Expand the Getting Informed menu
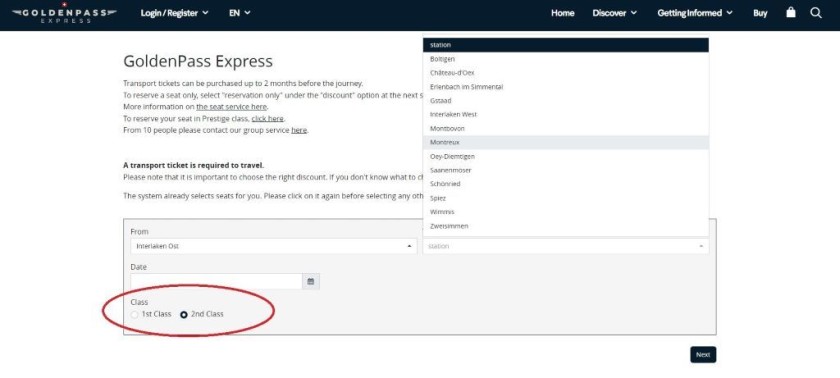The height and width of the screenshot is (378, 840). 695,13
